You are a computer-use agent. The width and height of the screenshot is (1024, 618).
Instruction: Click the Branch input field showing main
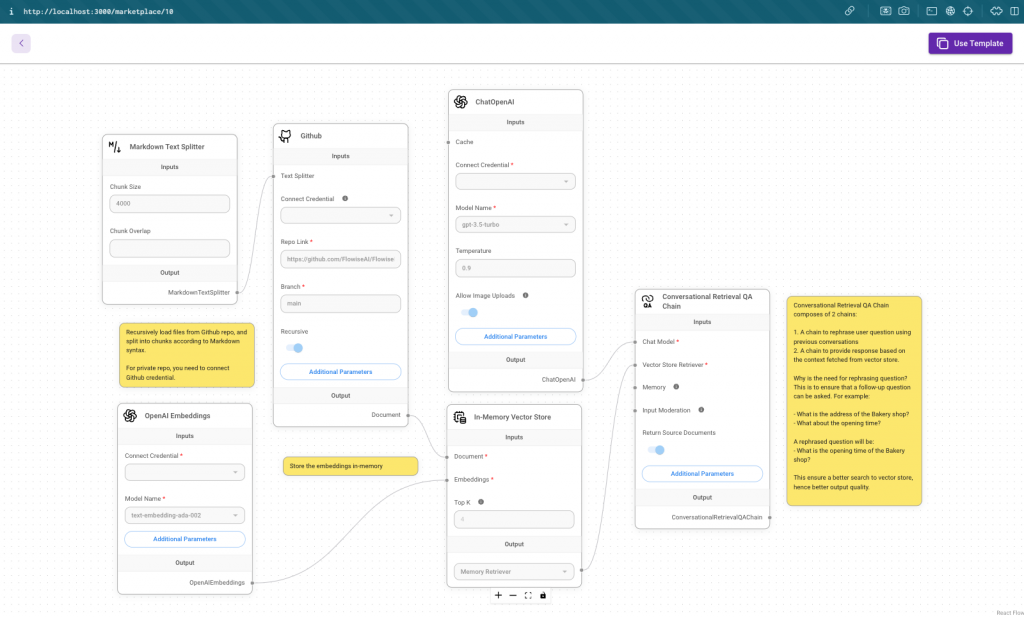340,304
